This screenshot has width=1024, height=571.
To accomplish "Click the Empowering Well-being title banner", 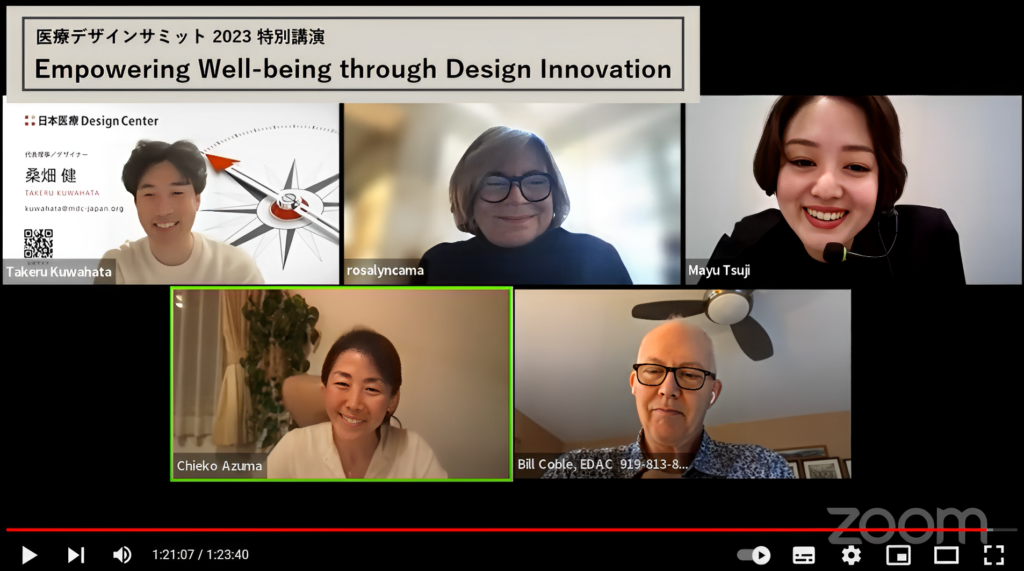I will point(353,54).
